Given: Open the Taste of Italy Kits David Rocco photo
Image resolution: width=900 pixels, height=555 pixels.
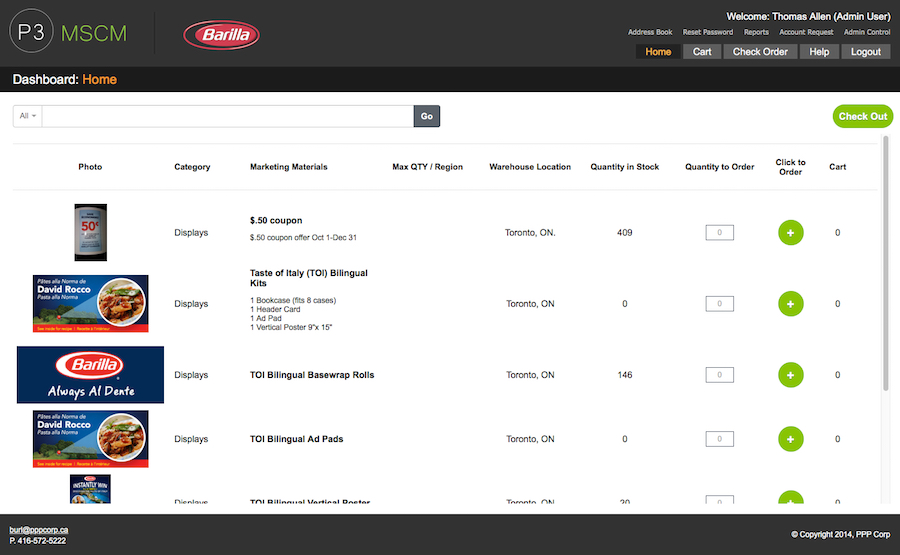Looking at the screenshot, I should click(x=91, y=304).
